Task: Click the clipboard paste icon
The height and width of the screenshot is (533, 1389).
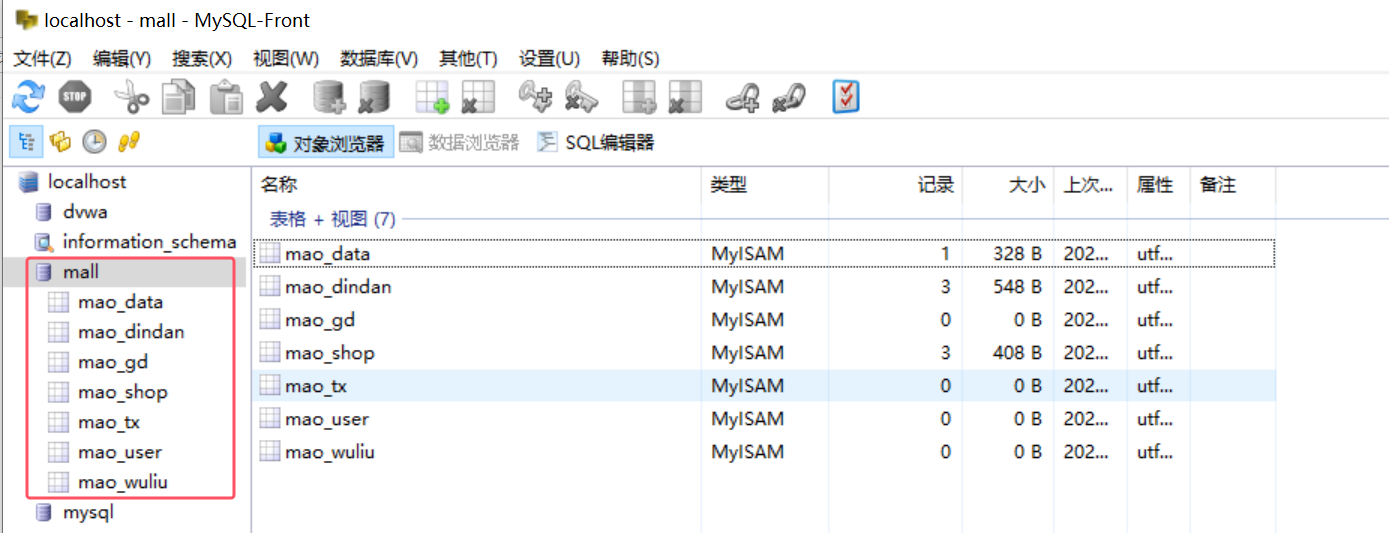Action: [226, 97]
